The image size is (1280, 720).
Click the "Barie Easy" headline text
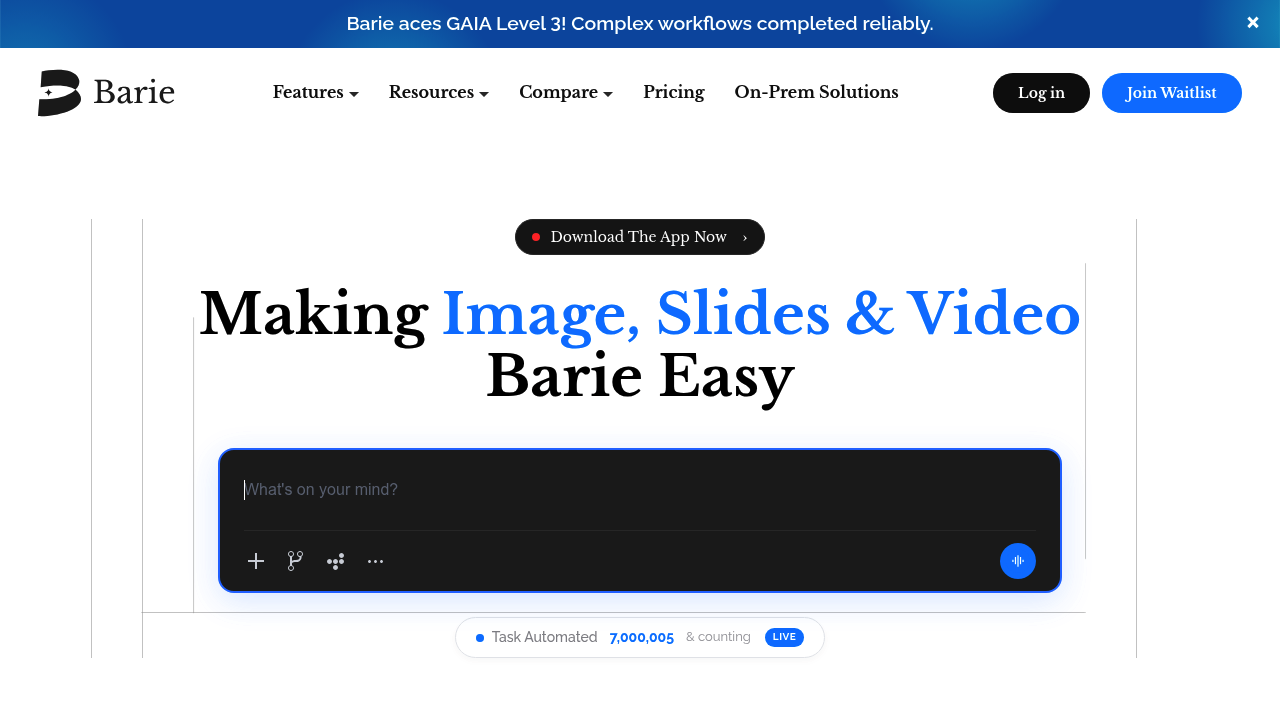pyautogui.click(x=640, y=377)
